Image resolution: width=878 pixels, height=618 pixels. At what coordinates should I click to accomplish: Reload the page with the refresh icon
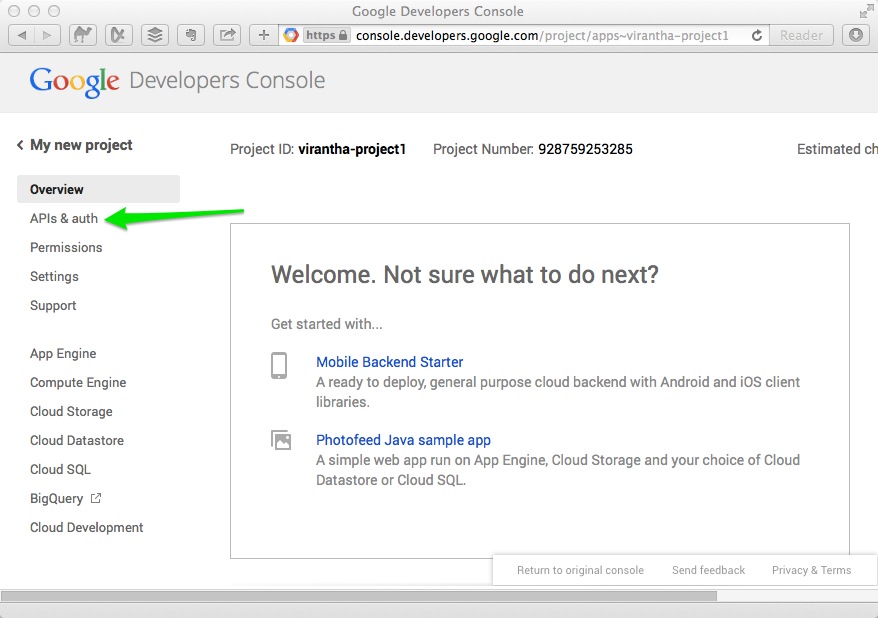click(757, 35)
